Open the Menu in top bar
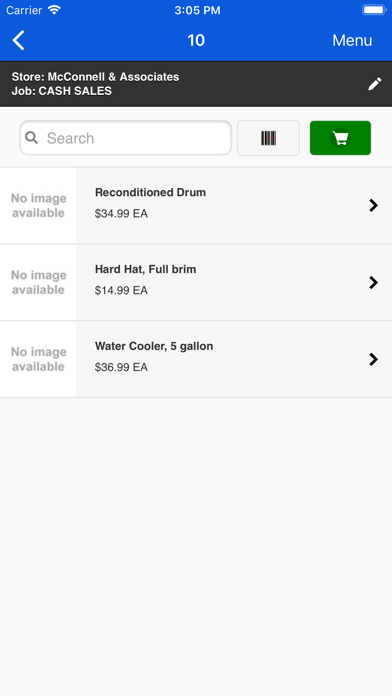This screenshot has height=696, width=392. 352,40
